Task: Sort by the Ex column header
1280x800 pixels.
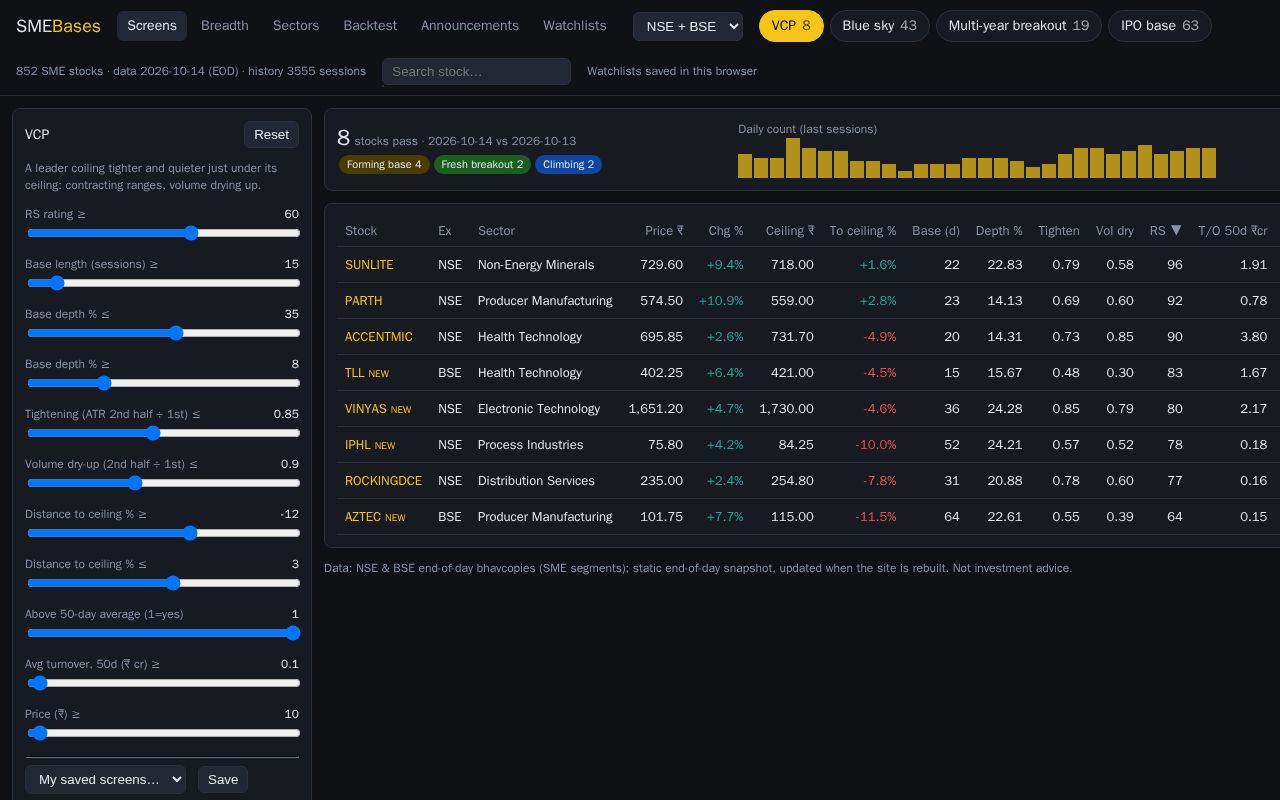Action: [445, 231]
